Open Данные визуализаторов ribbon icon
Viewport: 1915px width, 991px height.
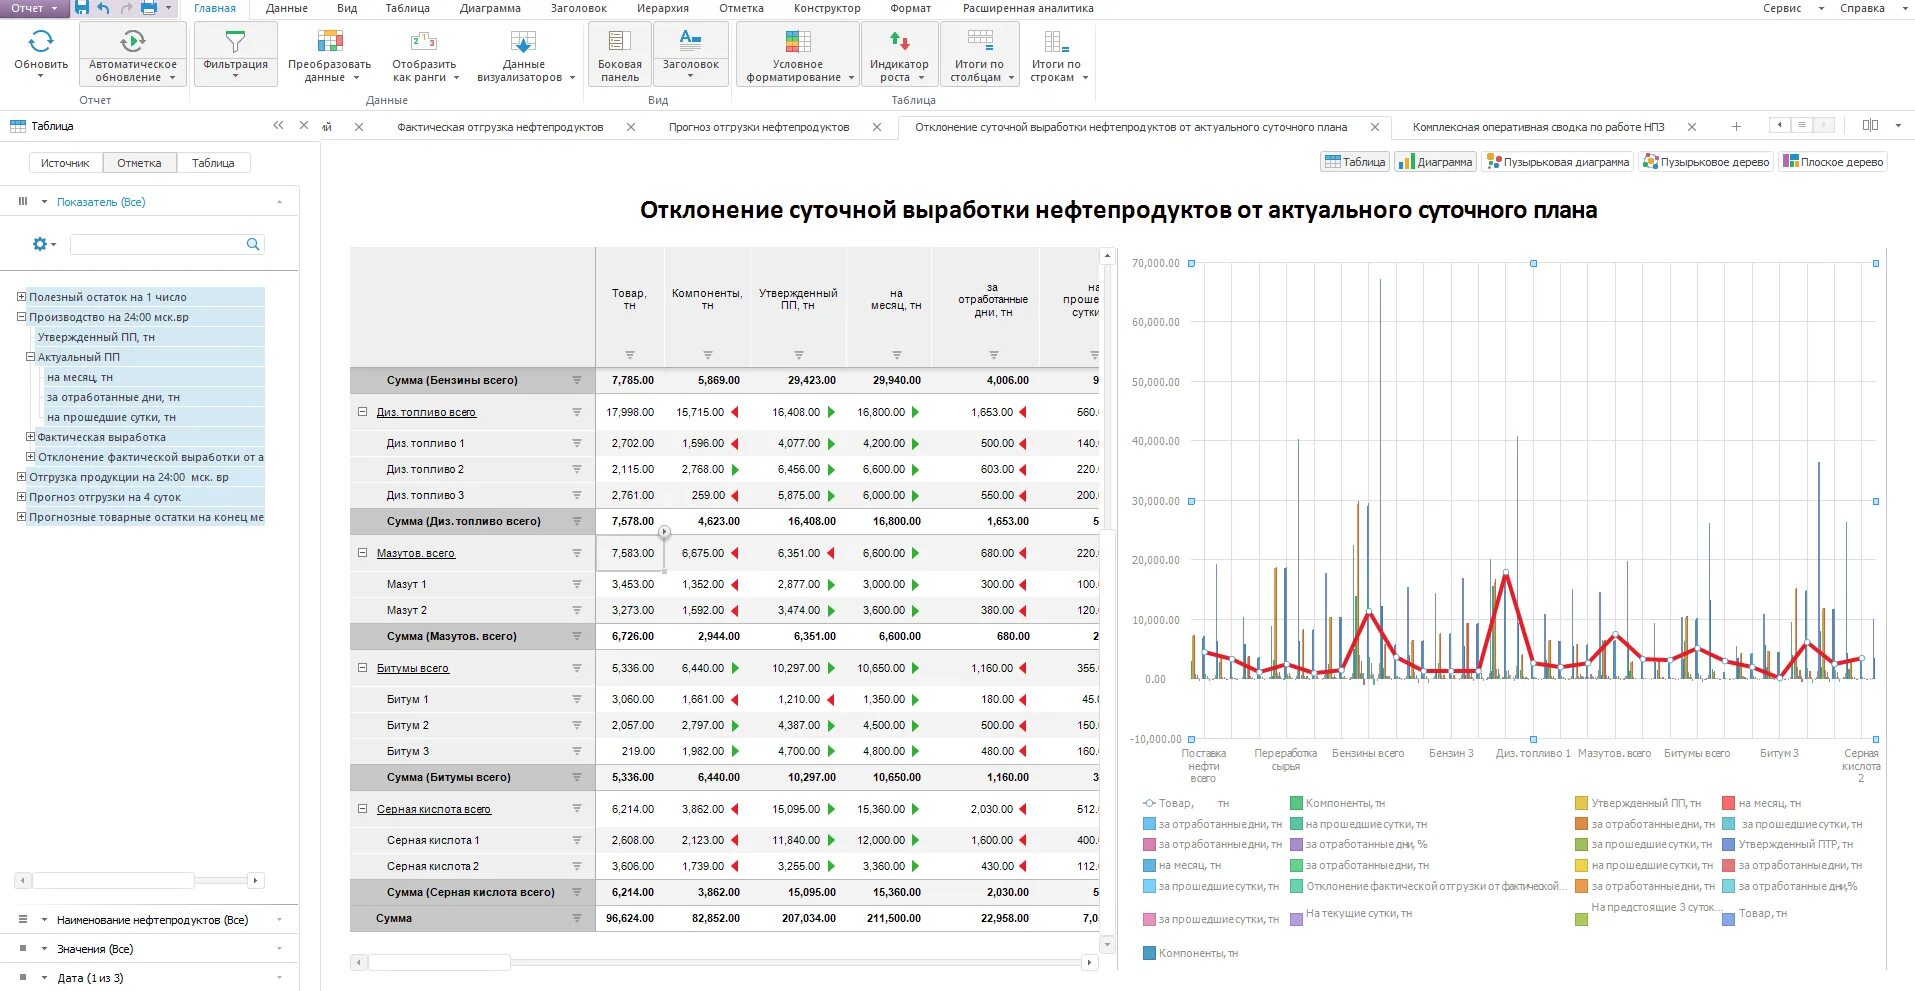(523, 41)
